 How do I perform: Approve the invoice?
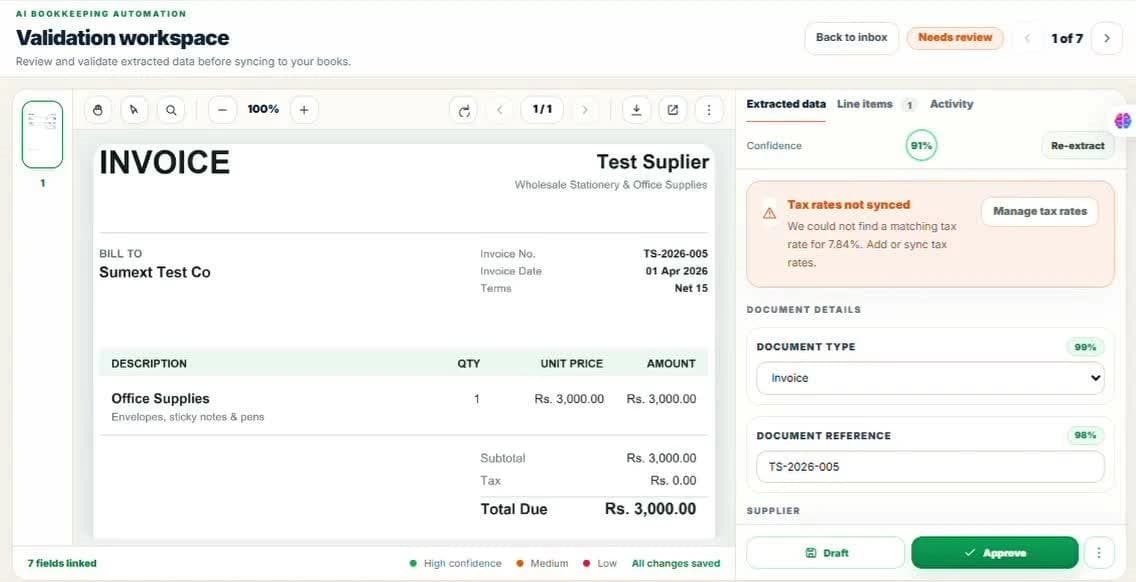[x=995, y=553]
